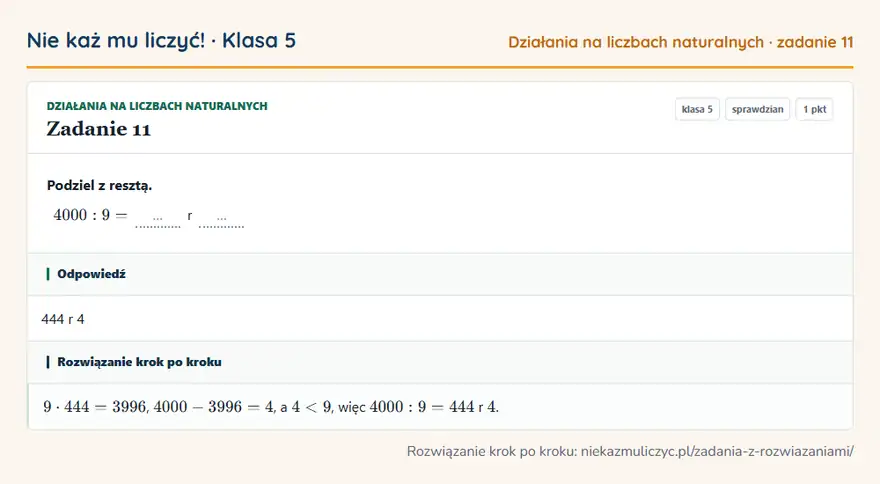
Task: Click the 'Podziel z resztą.' instruction
Action: 99,185
